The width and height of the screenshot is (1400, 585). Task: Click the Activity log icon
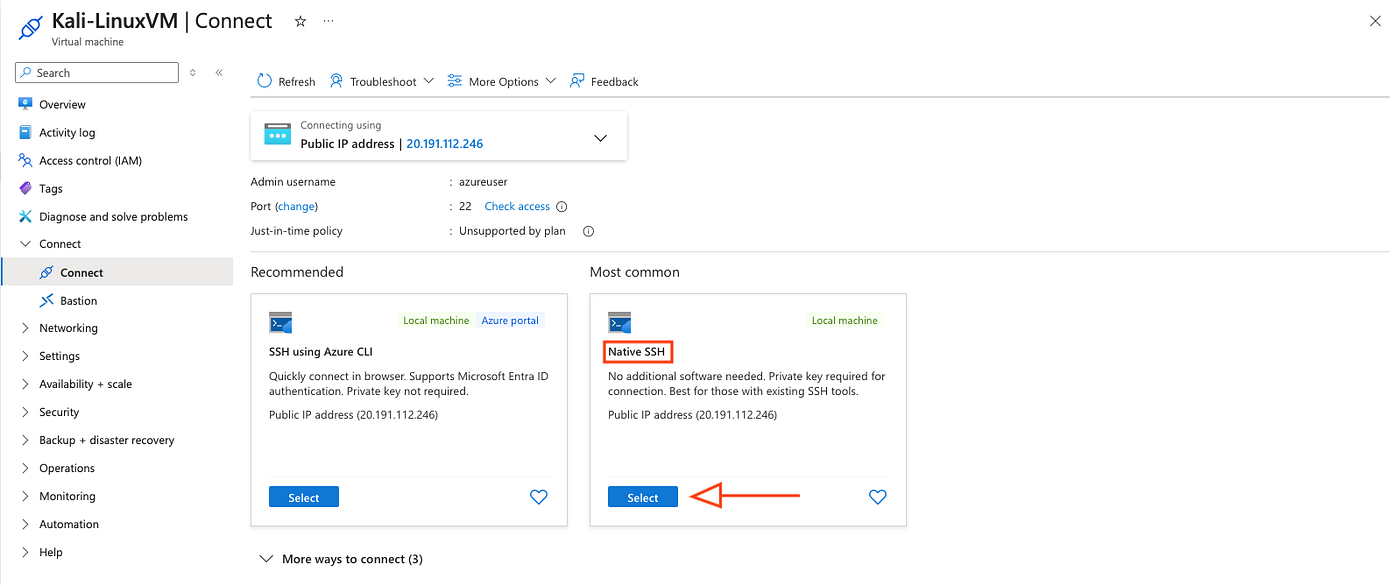tap(25, 132)
